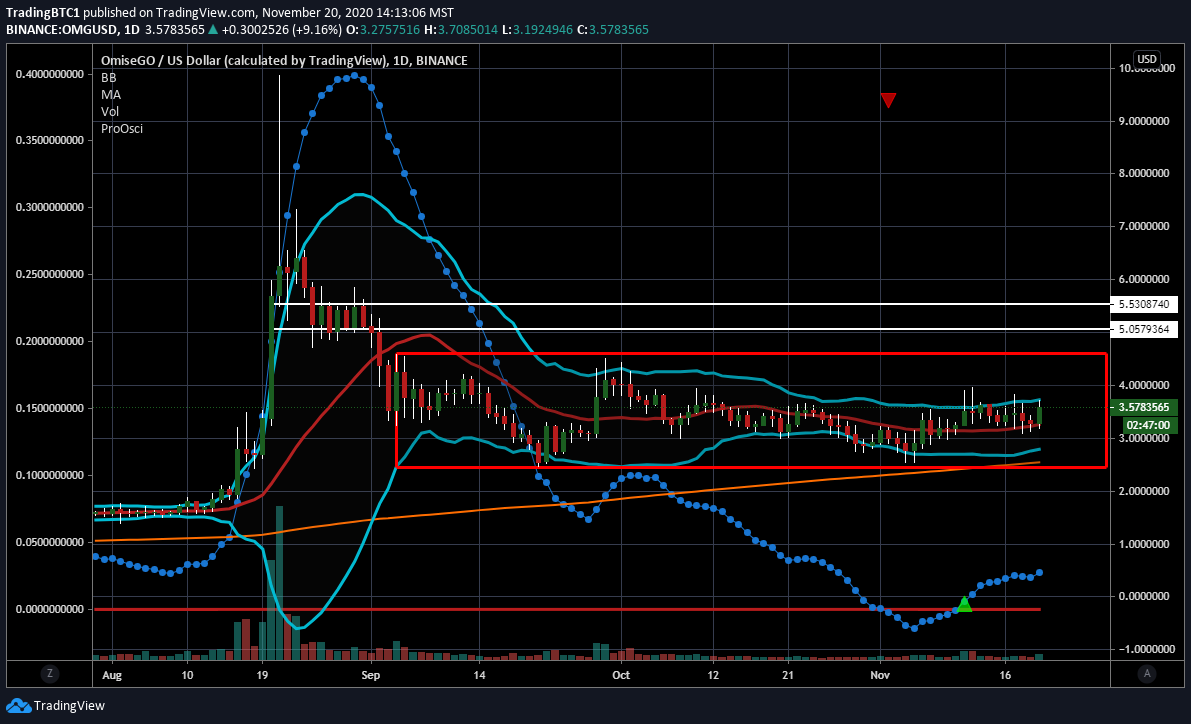This screenshot has width=1191, height=724.
Task: Click the 9.0000000 right axis label
Action: [1144, 121]
